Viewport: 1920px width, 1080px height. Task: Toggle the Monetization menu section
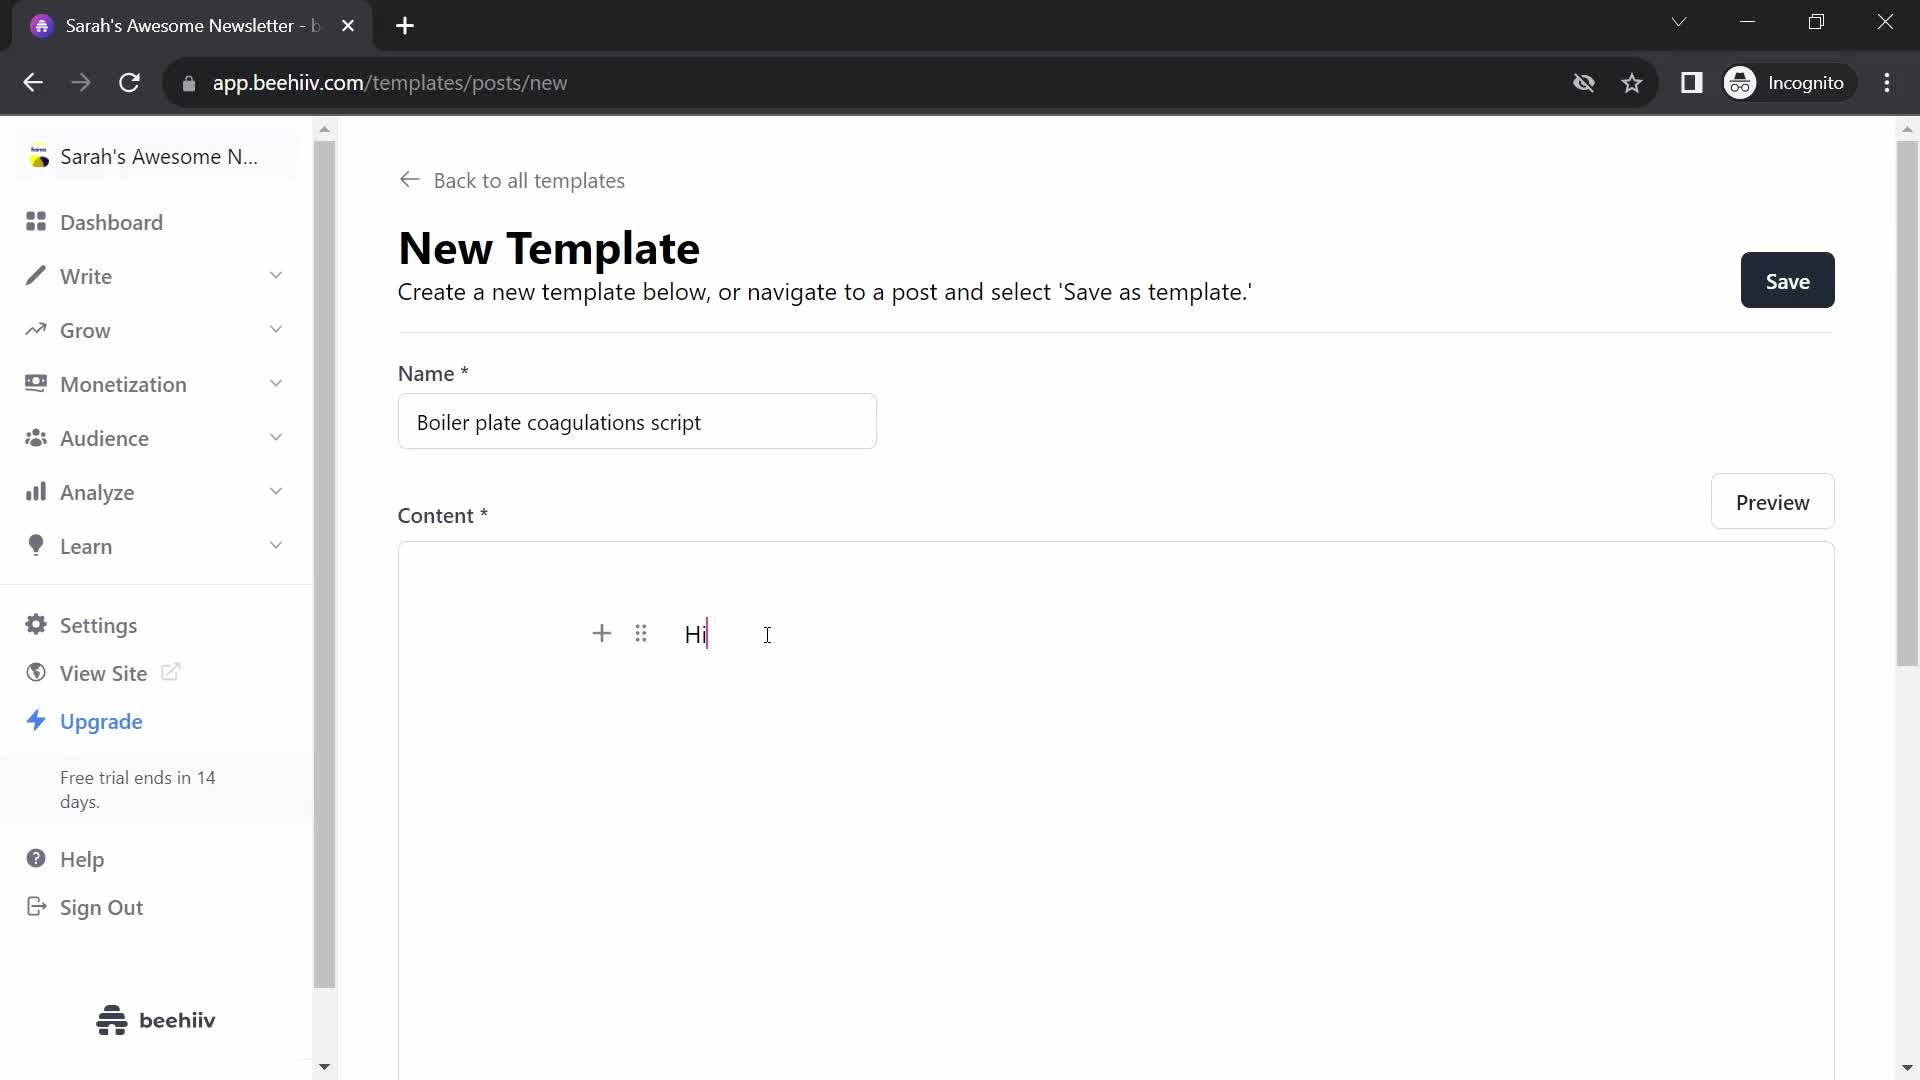(x=156, y=384)
